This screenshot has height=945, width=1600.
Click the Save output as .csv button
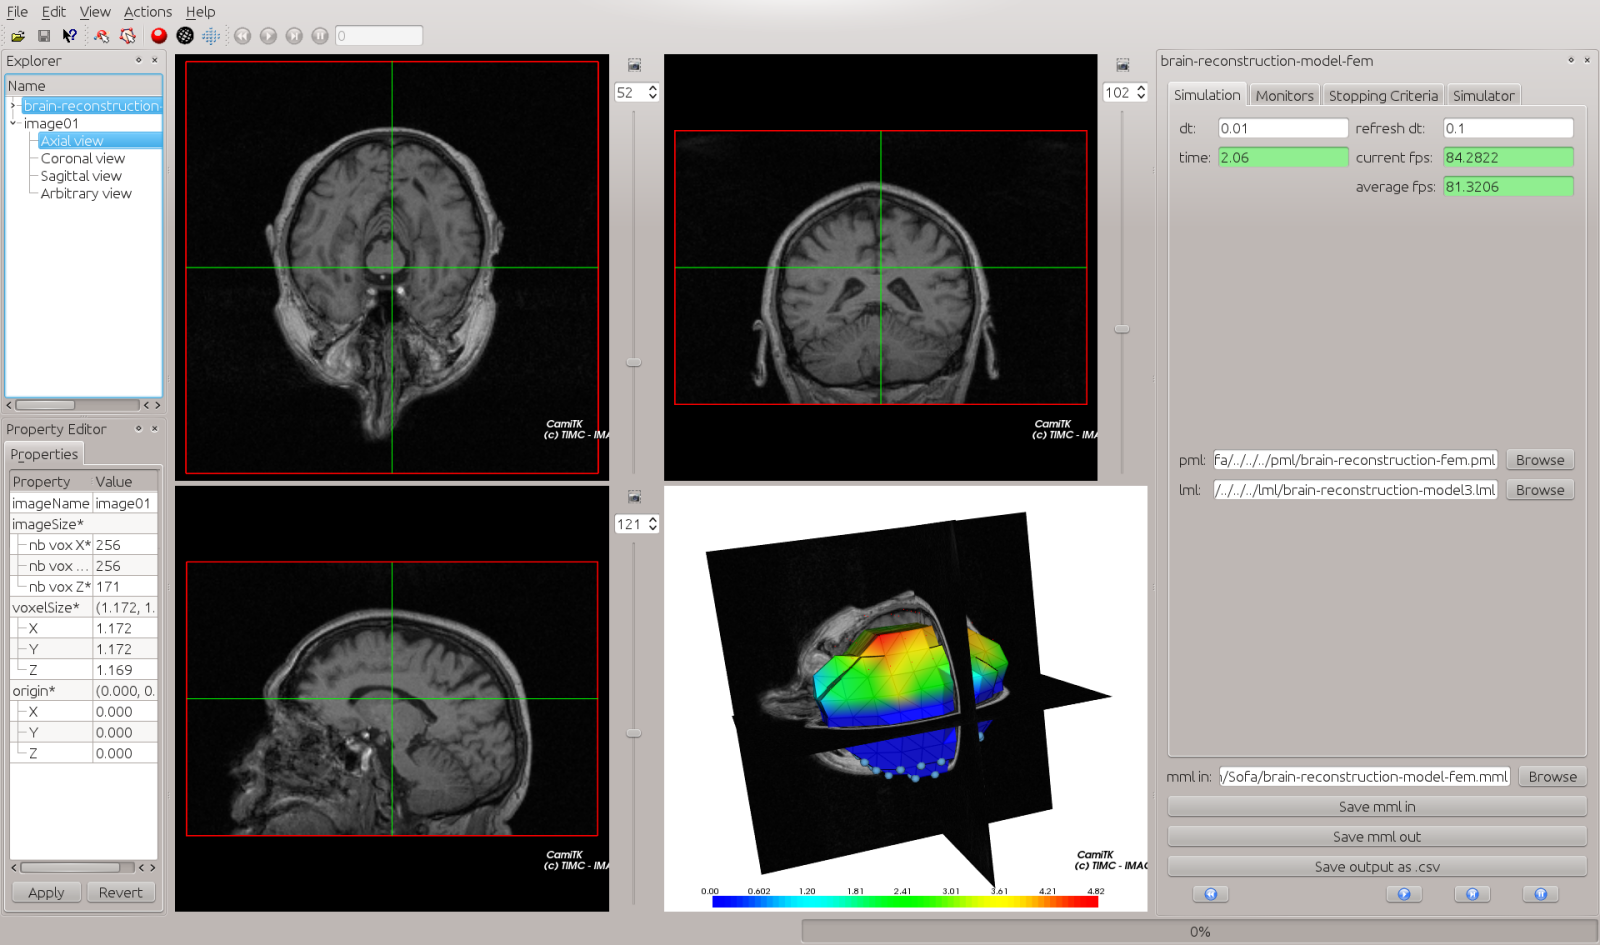pyautogui.click(x=1376, y=867)
